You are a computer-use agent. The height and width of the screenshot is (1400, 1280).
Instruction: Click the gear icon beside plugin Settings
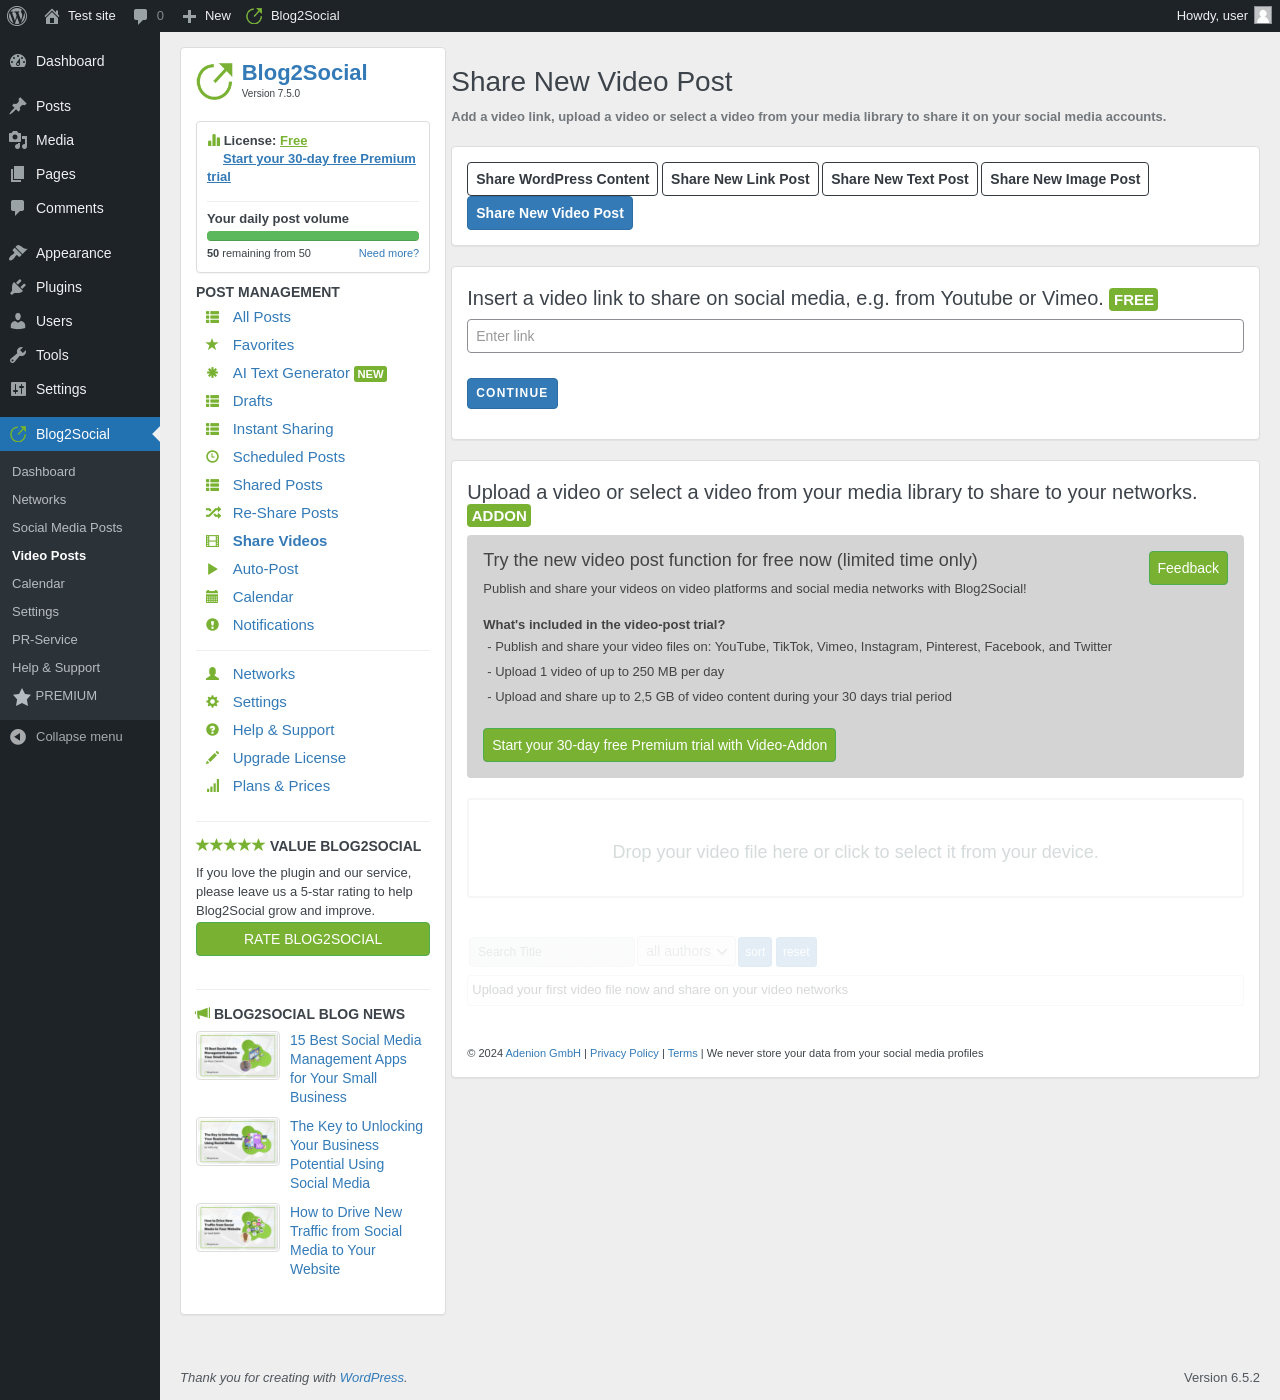click(x=212, y=702)
